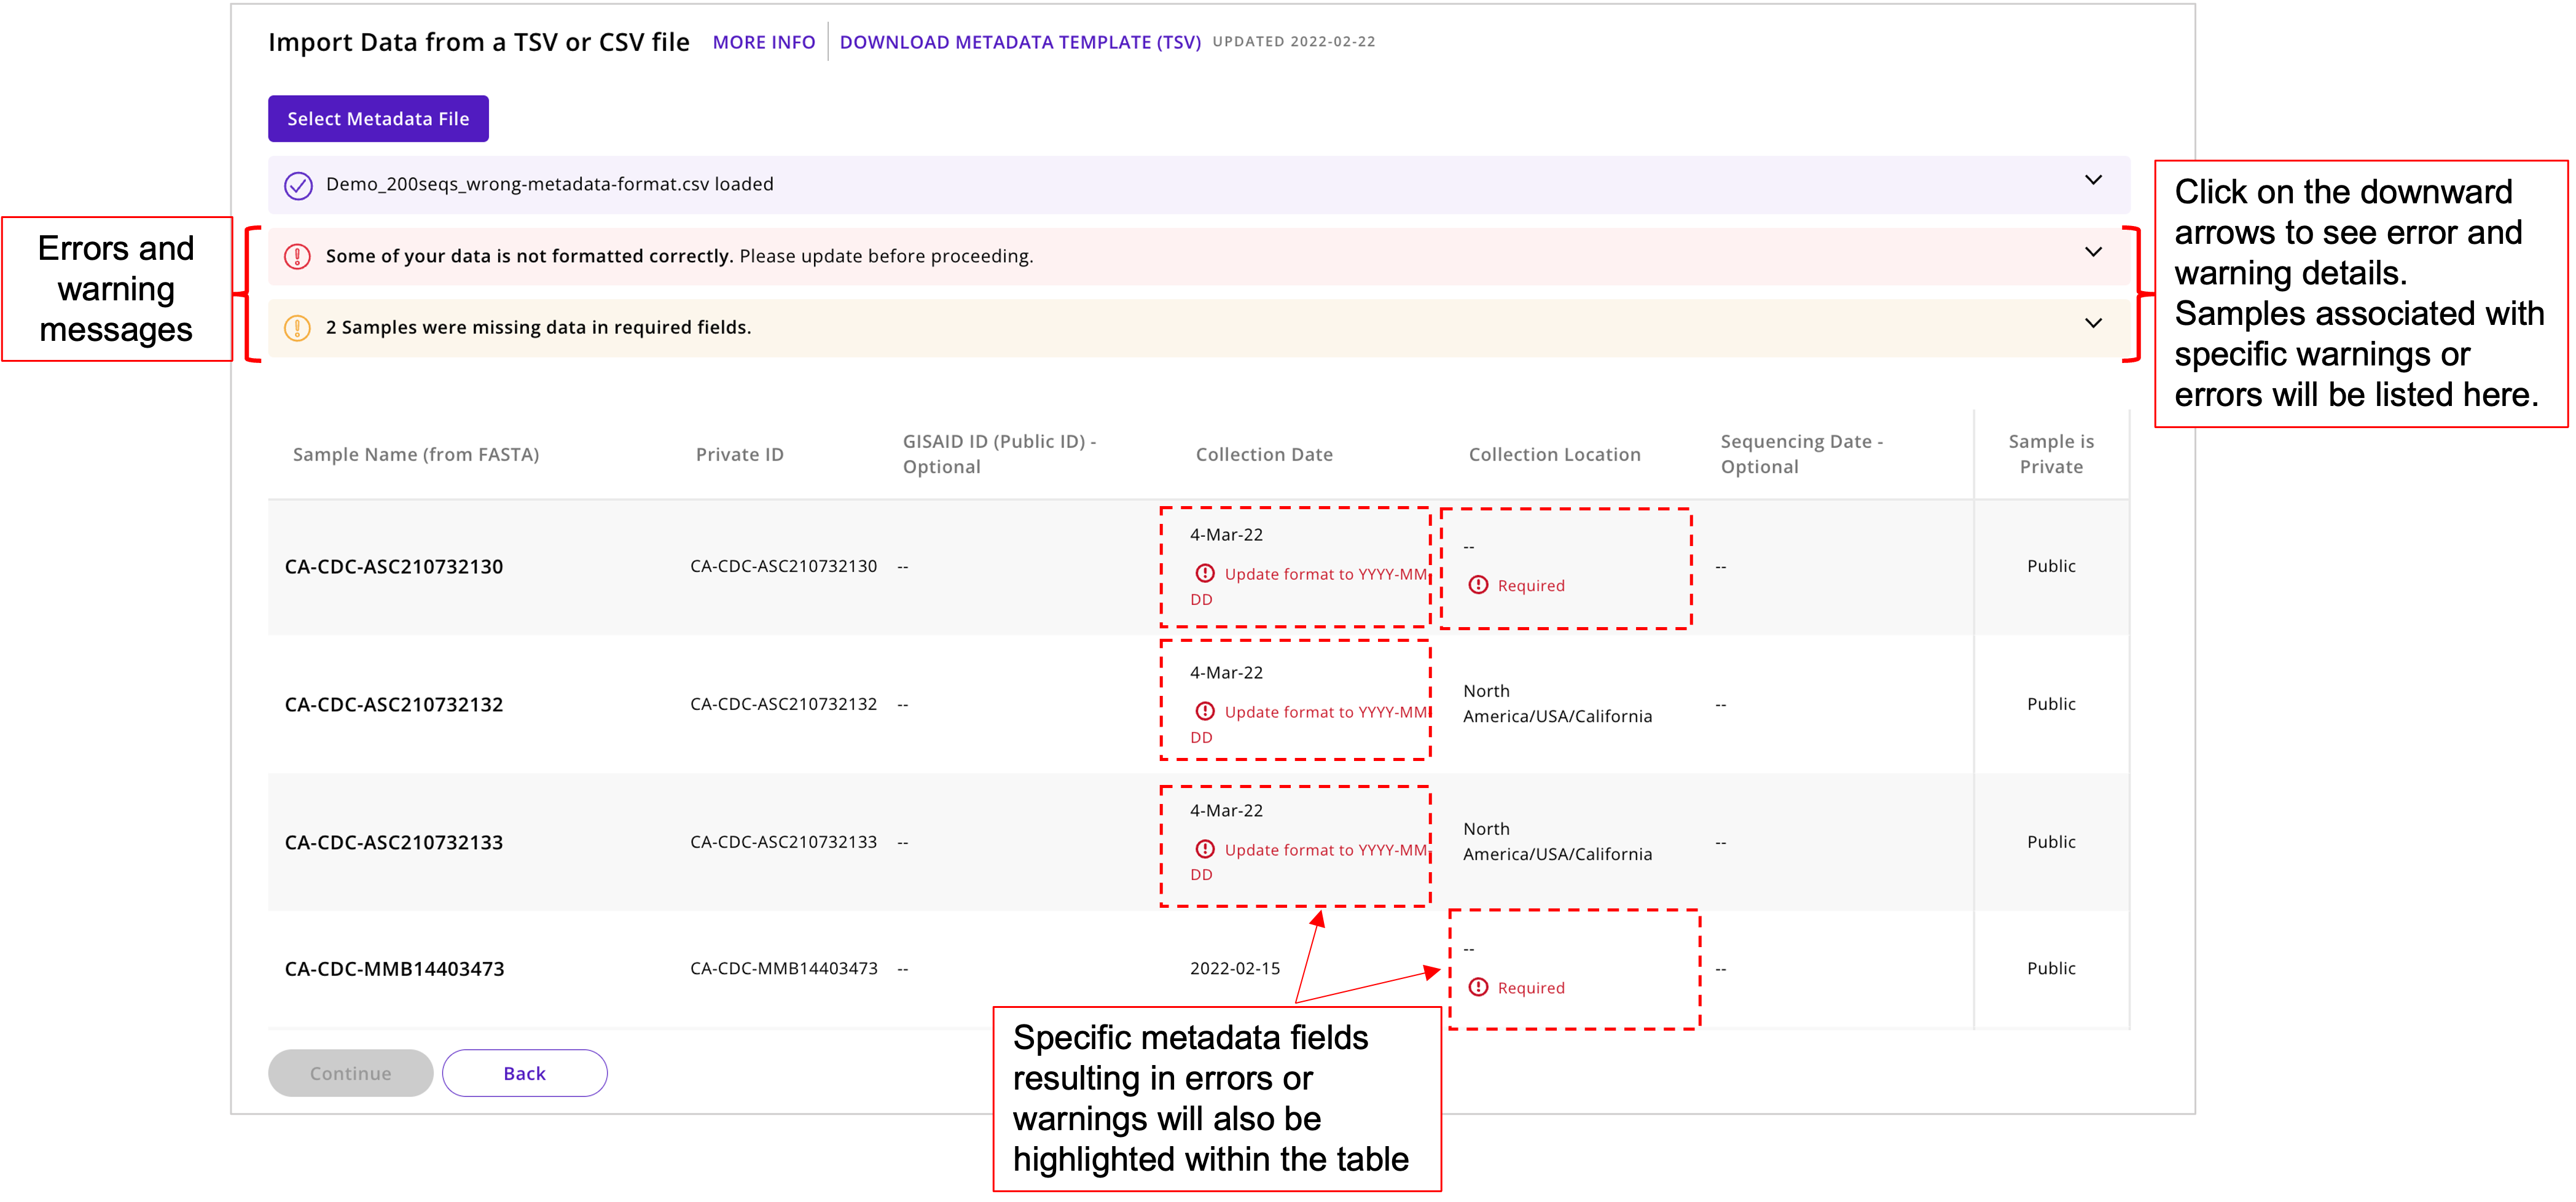This screenshot has height=1202, width=2576.
Task: Expand the missing required fields warning chevron
Action: [x=2093, y=323]
